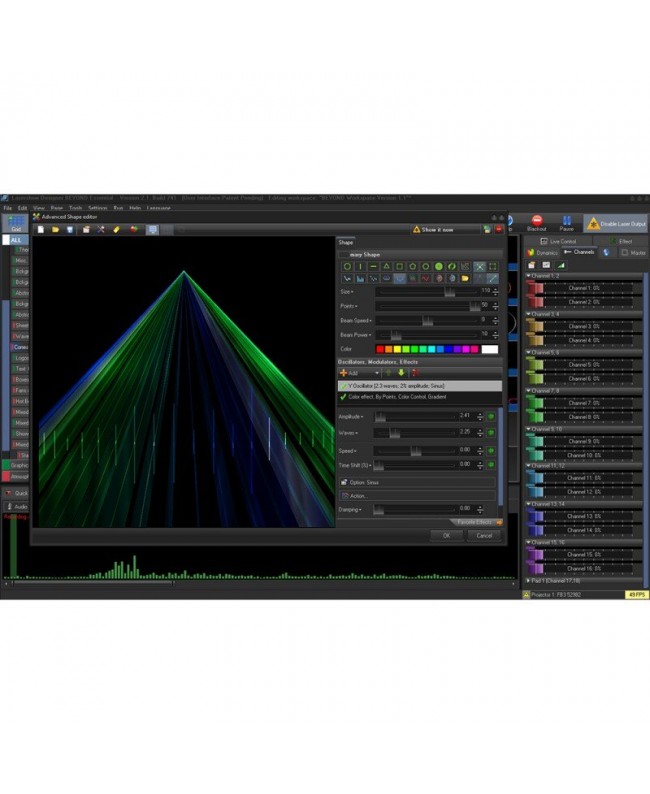
Task: Open the Settings menu
Action: tap(98, 208)
